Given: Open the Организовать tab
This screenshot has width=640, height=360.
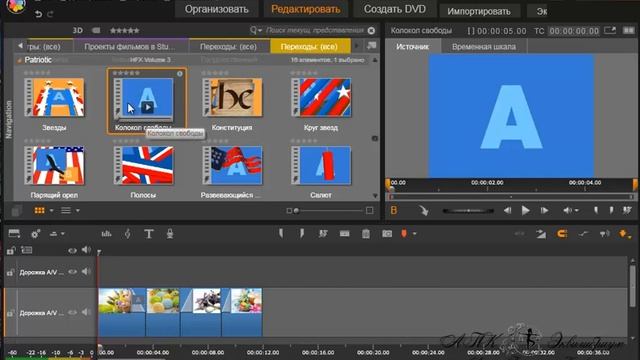Looking at the screenshot, I should pyautogui.click(x=216, y=9).
